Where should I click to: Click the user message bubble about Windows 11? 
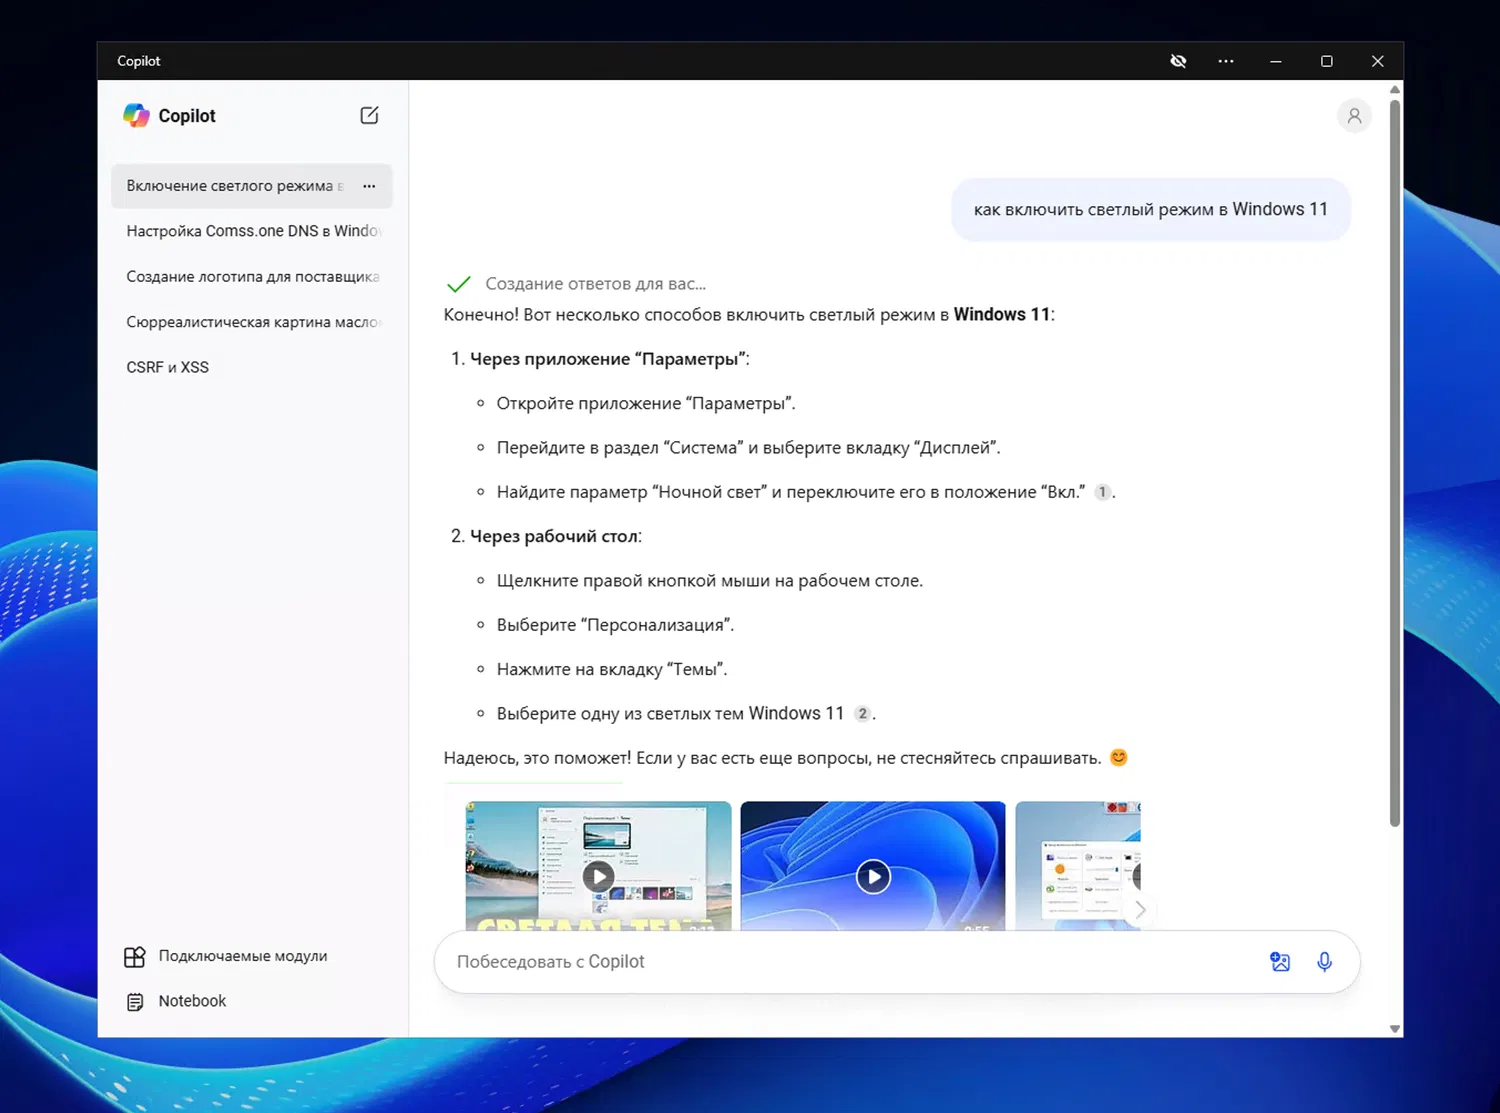pyautogui.click(x=1151, y=210)
